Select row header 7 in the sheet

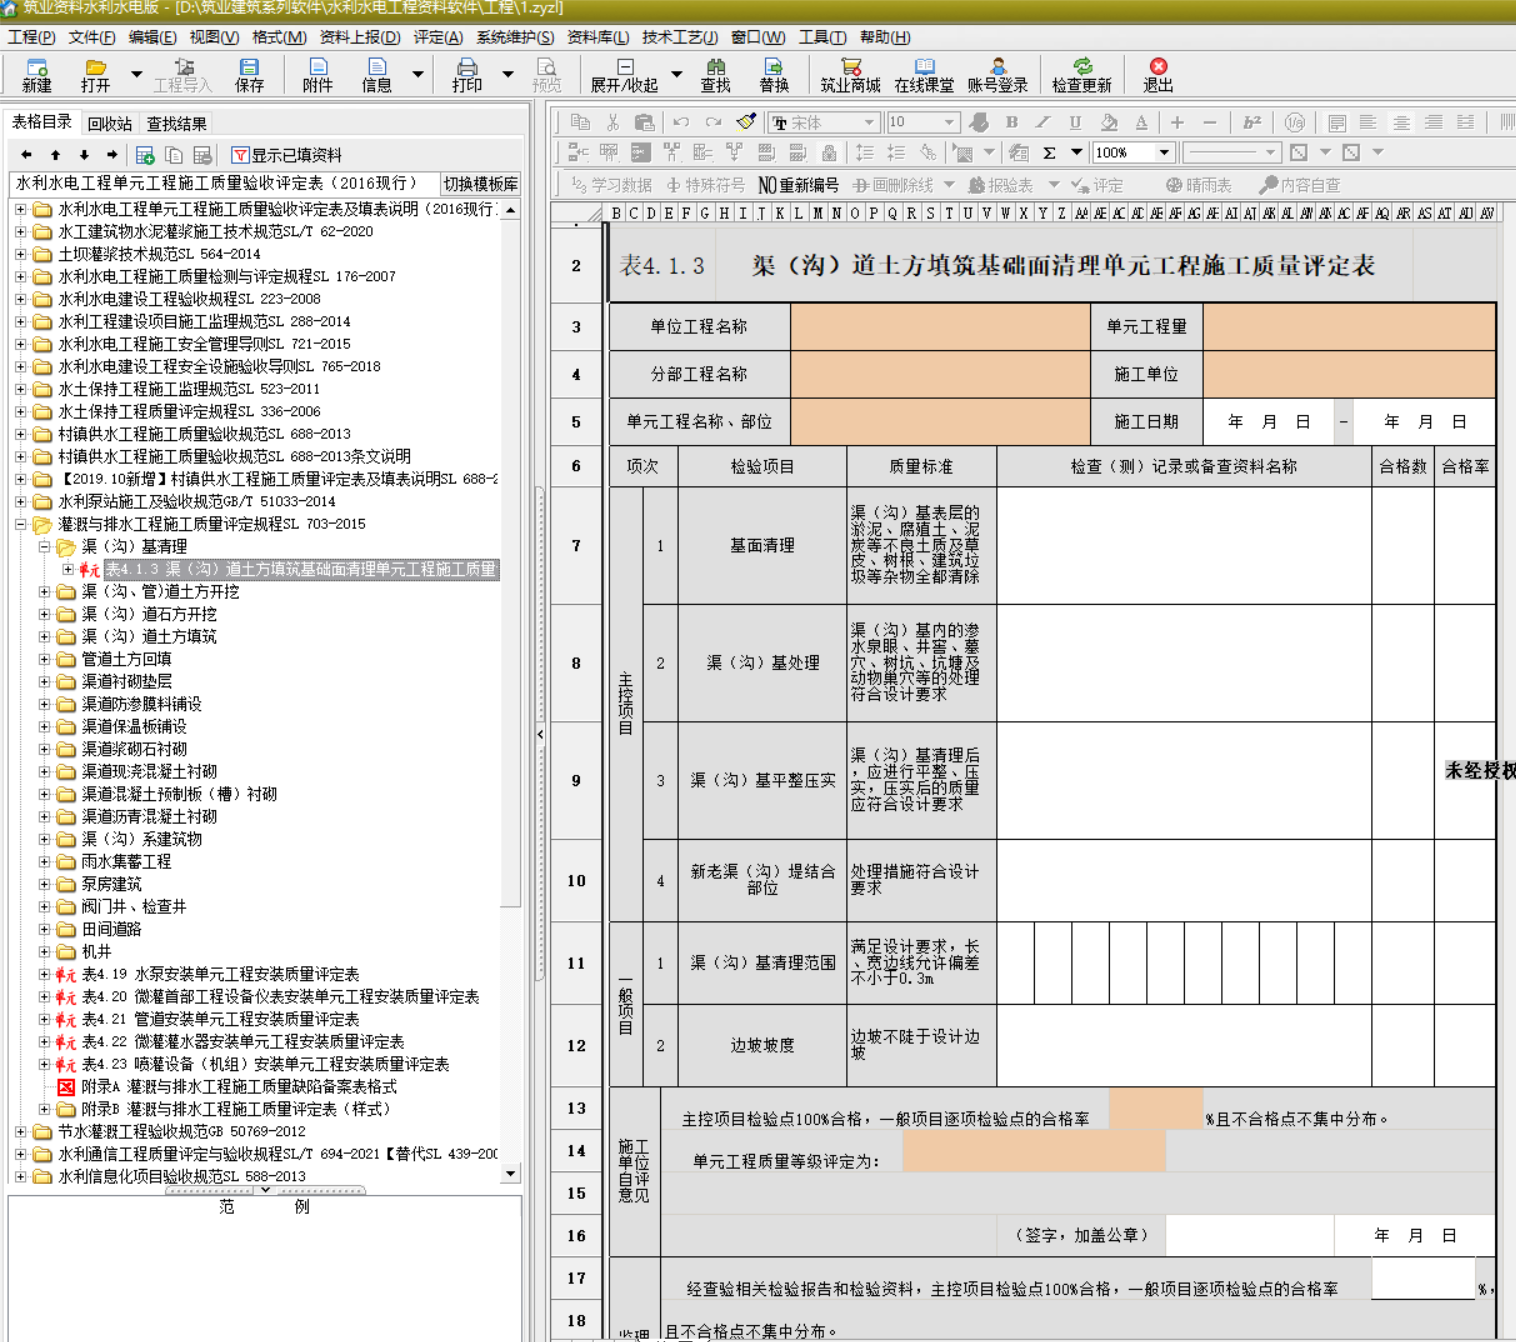coord(576,545)
